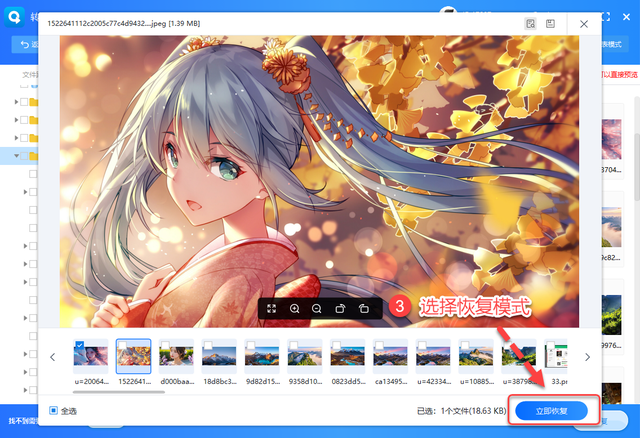This screenshot has width=640, height=438.
Task: Select the 18d8bc thumbnail image
Action: click(219, 358)
